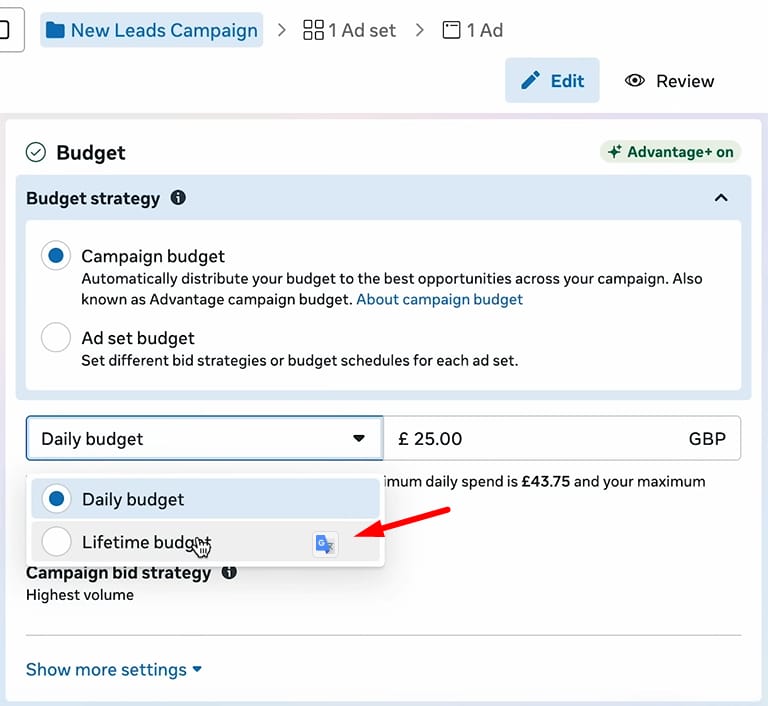
Task: Click the Review button
Action: coord(669,81)
